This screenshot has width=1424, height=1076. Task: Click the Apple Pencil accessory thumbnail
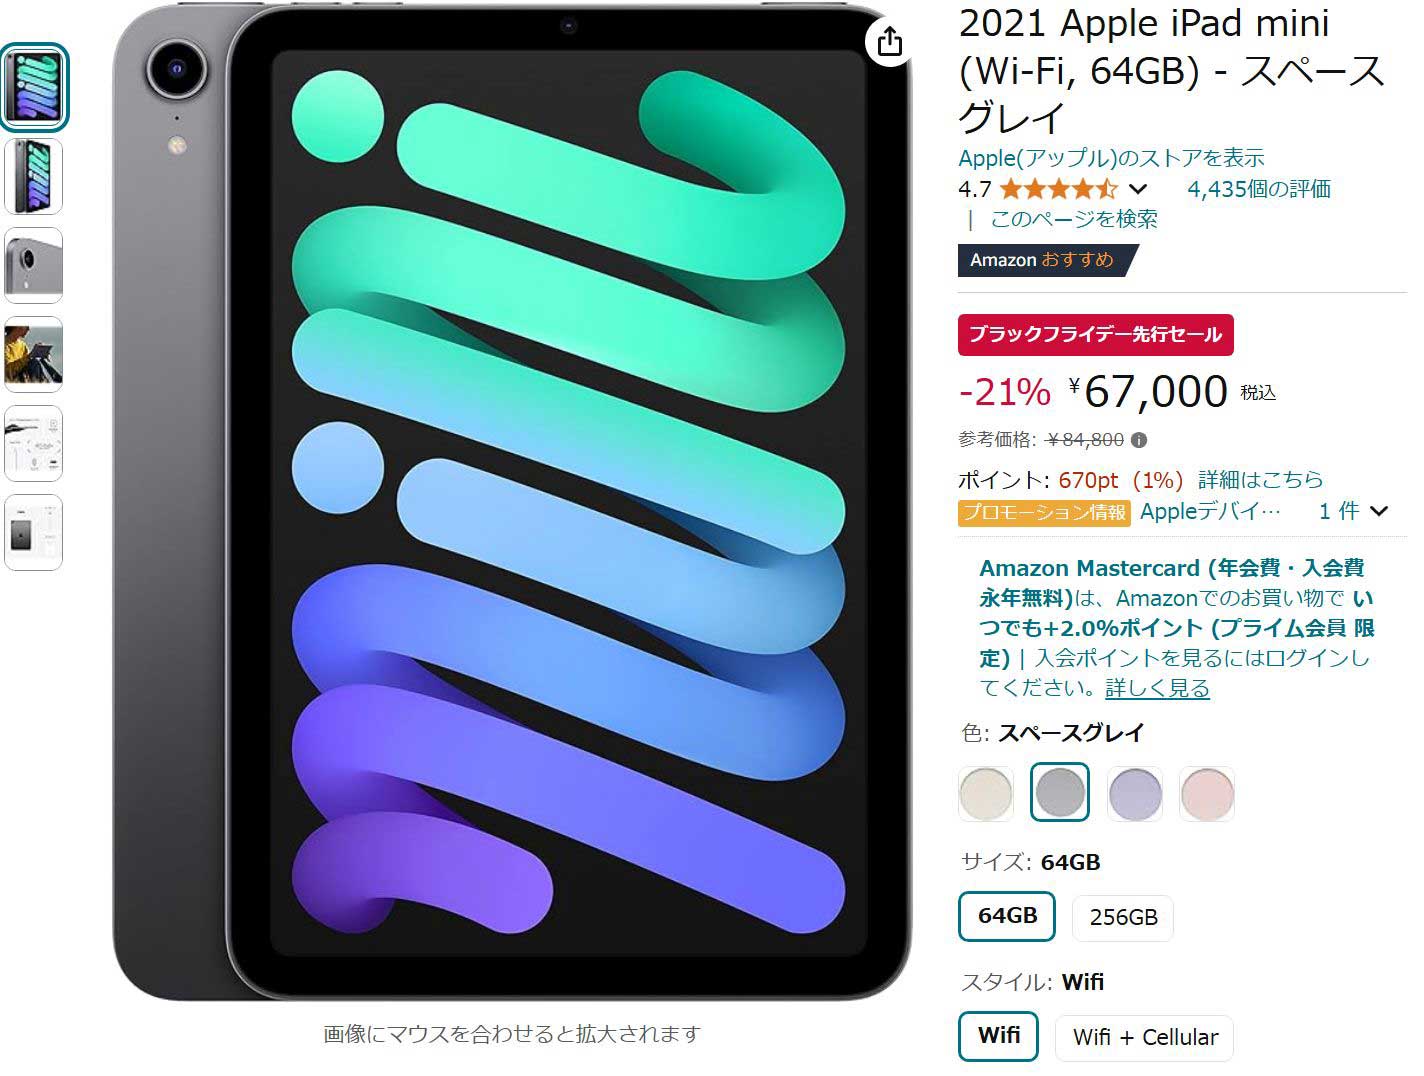(x=33, y=444)
